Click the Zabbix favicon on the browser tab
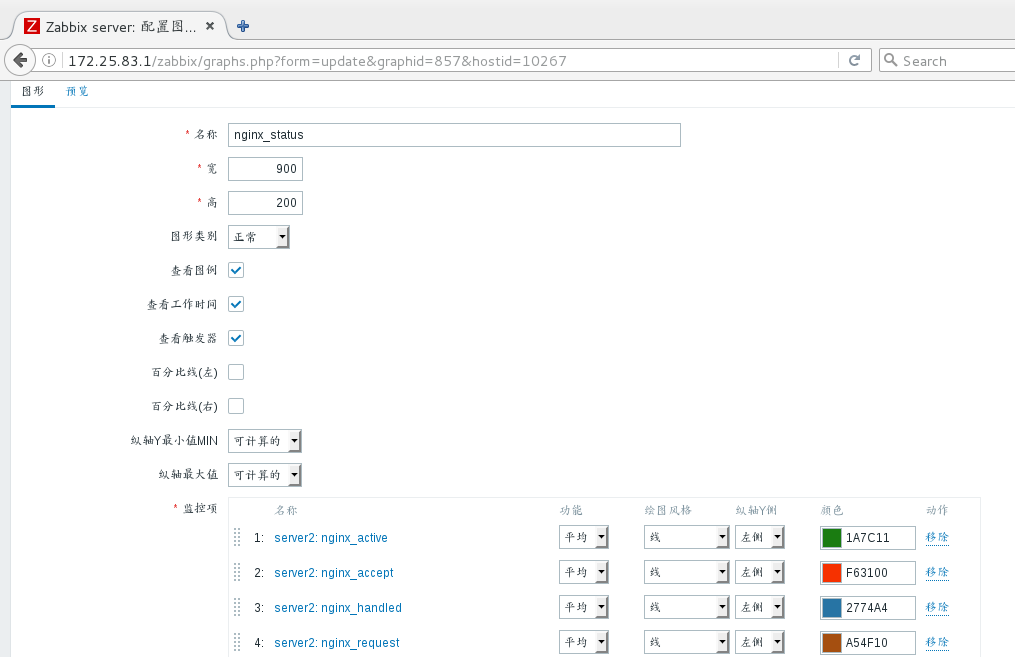The height and width of the screenshot is (657, 1015). [x=31, y=26]
